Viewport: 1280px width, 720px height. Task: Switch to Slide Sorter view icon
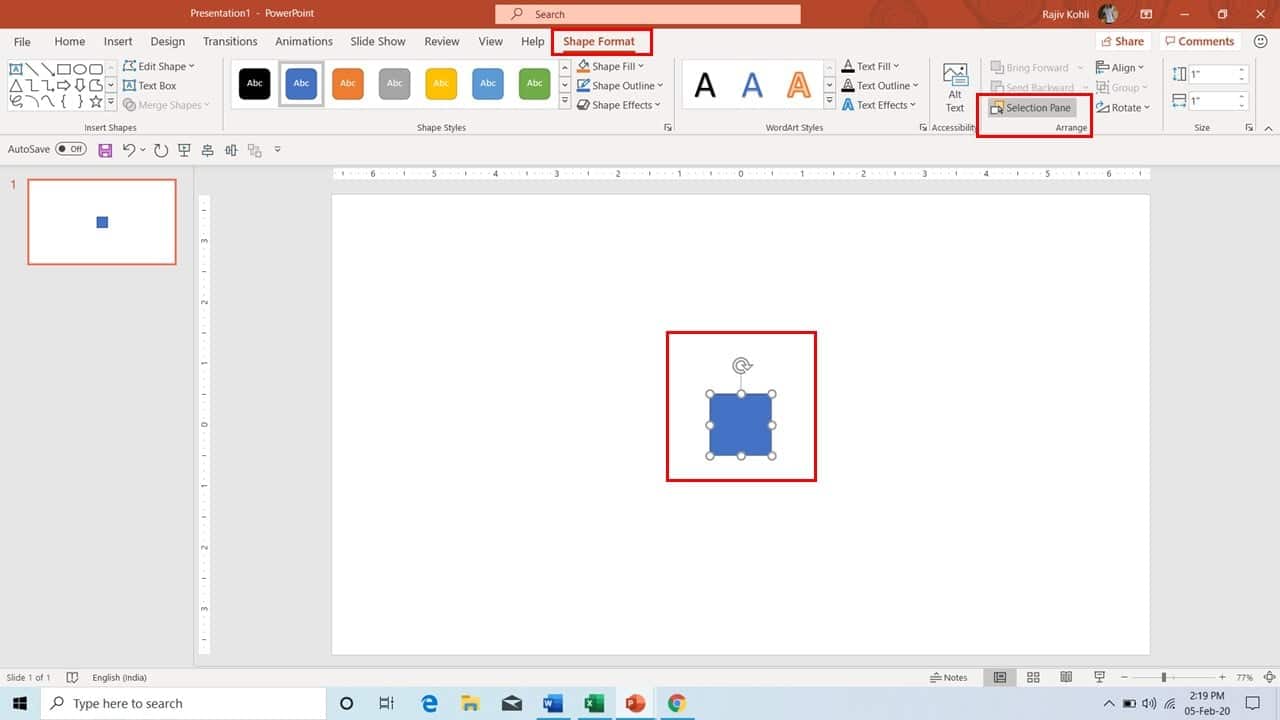coord(1033,677)
